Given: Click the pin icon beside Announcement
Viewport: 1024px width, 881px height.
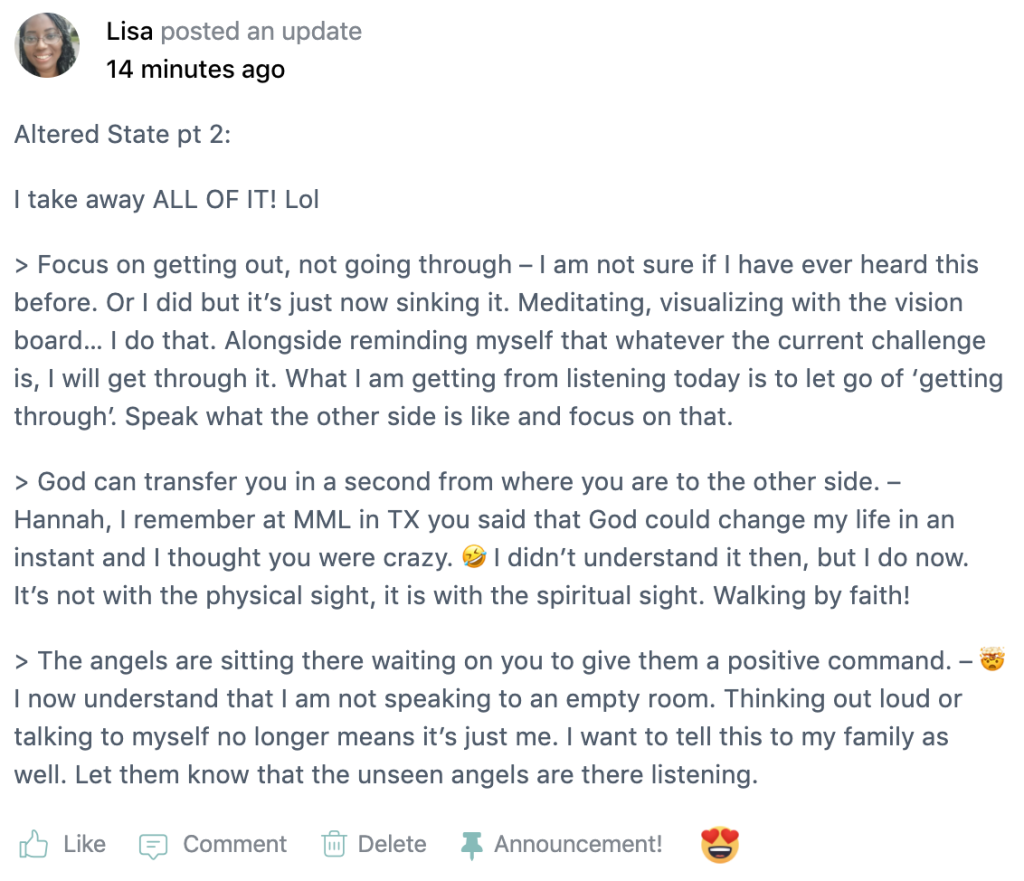Looking at the screenshot, I should (470, 845).
